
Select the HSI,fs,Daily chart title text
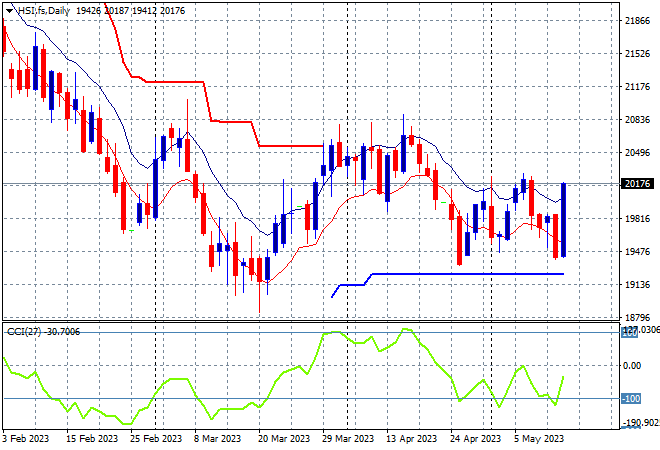pyautogui.click(x=43, y=11)
